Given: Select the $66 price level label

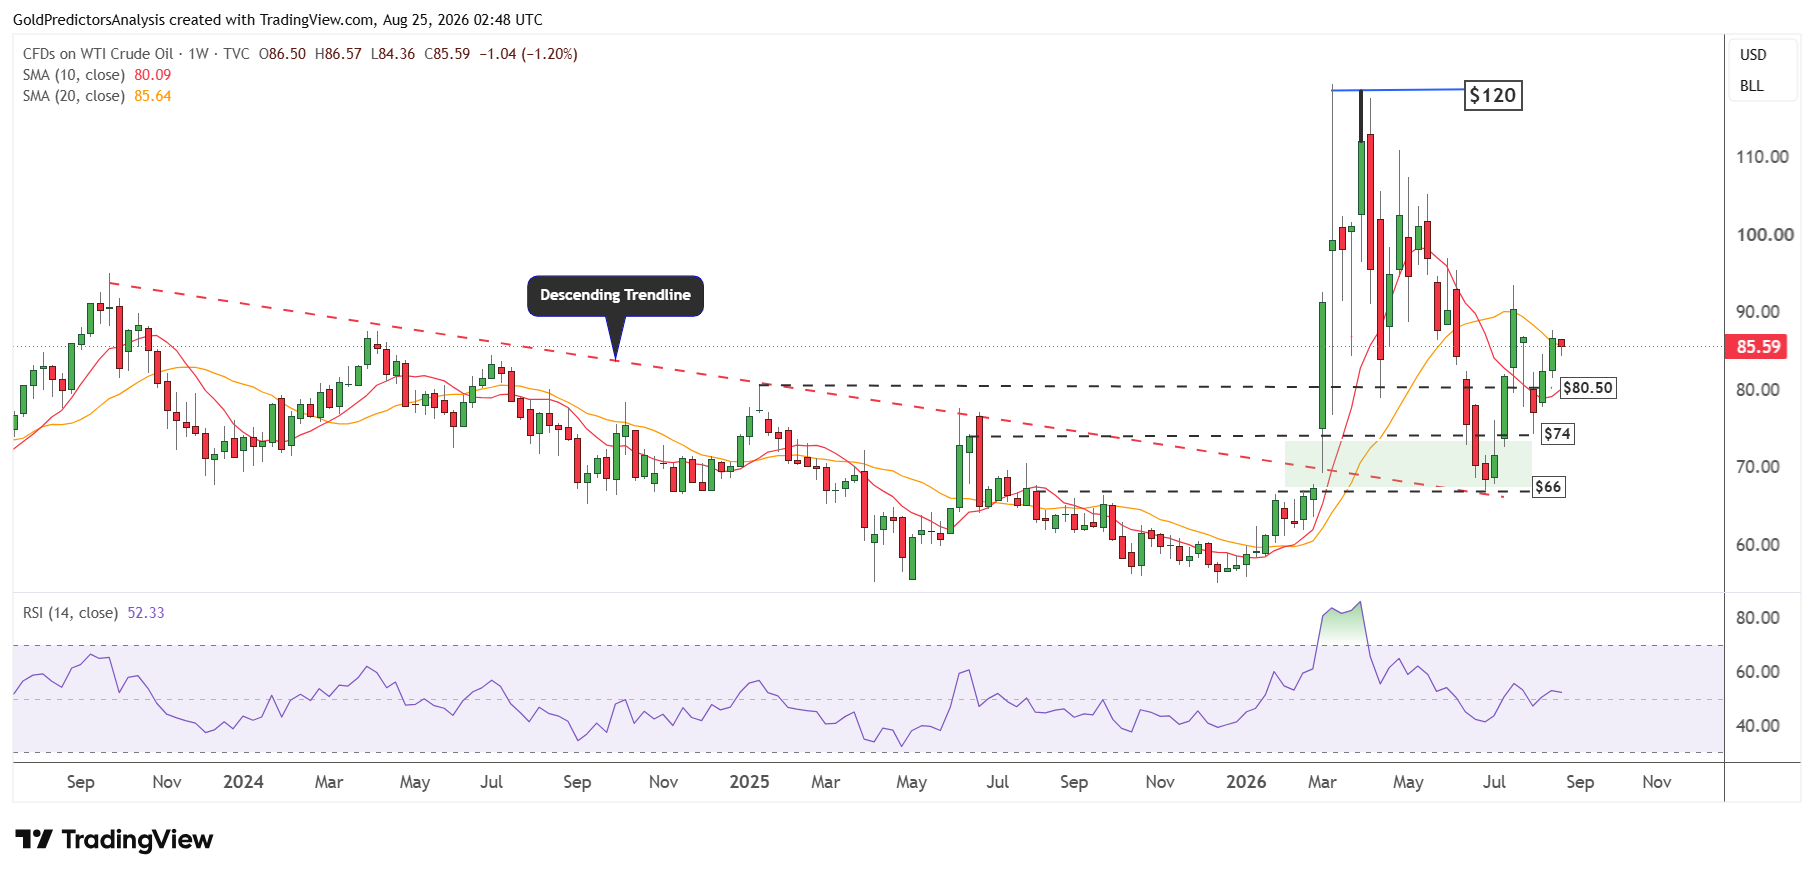Looking at the screenshot, I should click(1548, 487).
